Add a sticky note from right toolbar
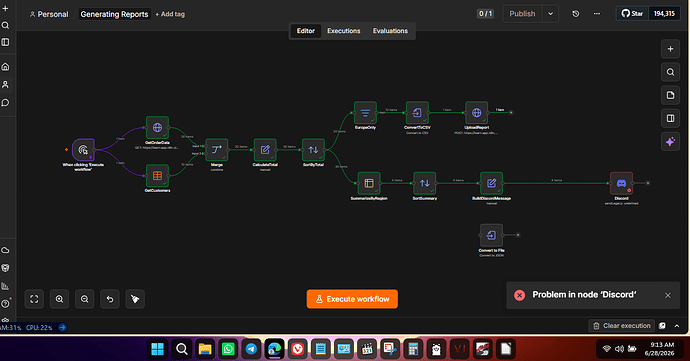Viewport: 690px width, 361px height. pyautogui.click(x=670, y=95)
